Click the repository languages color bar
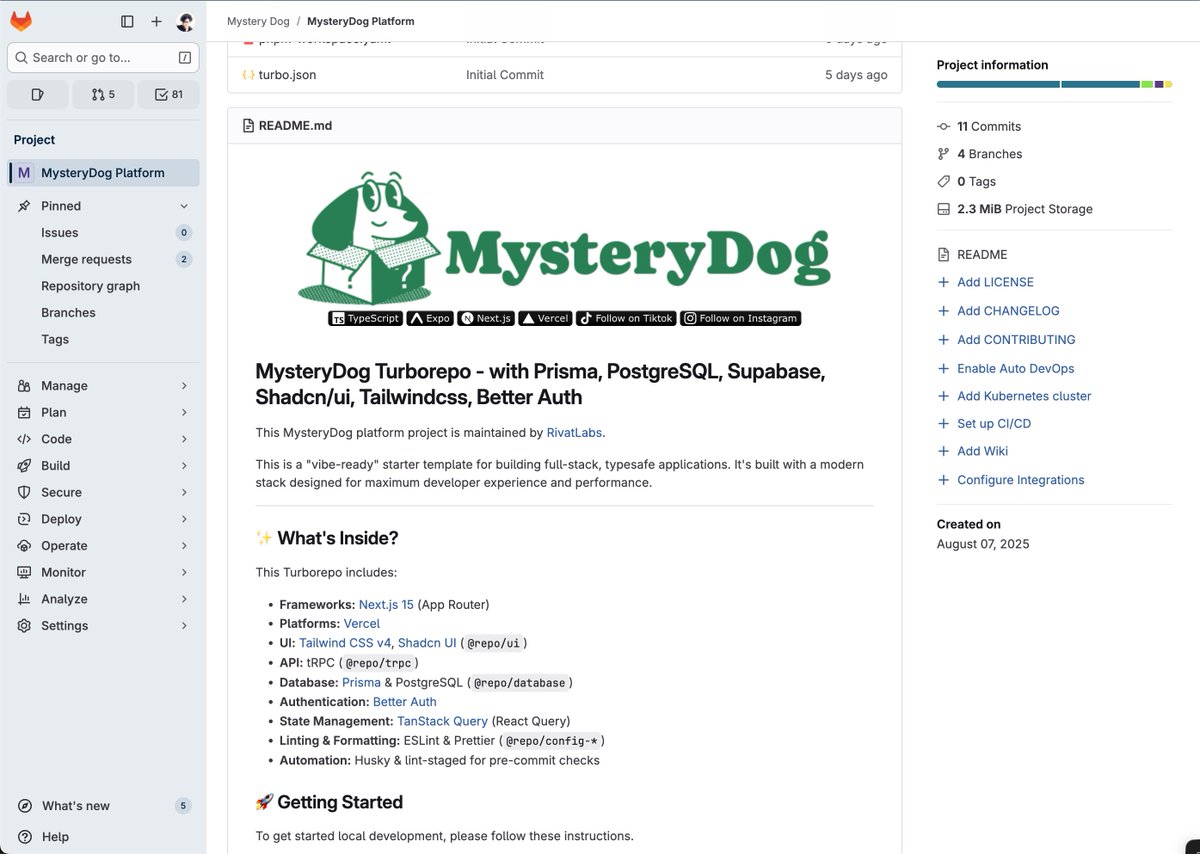Screen dimensions: 1200x854 1054,84
